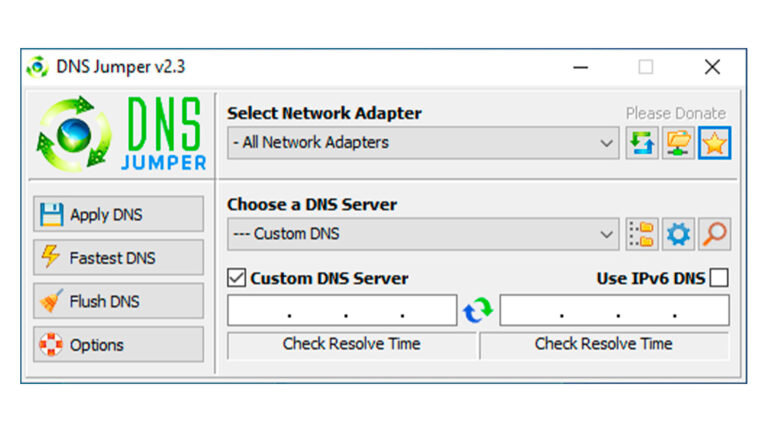Click the DNS Jumper logo image

pyautogui.click(x=121, y=134)
